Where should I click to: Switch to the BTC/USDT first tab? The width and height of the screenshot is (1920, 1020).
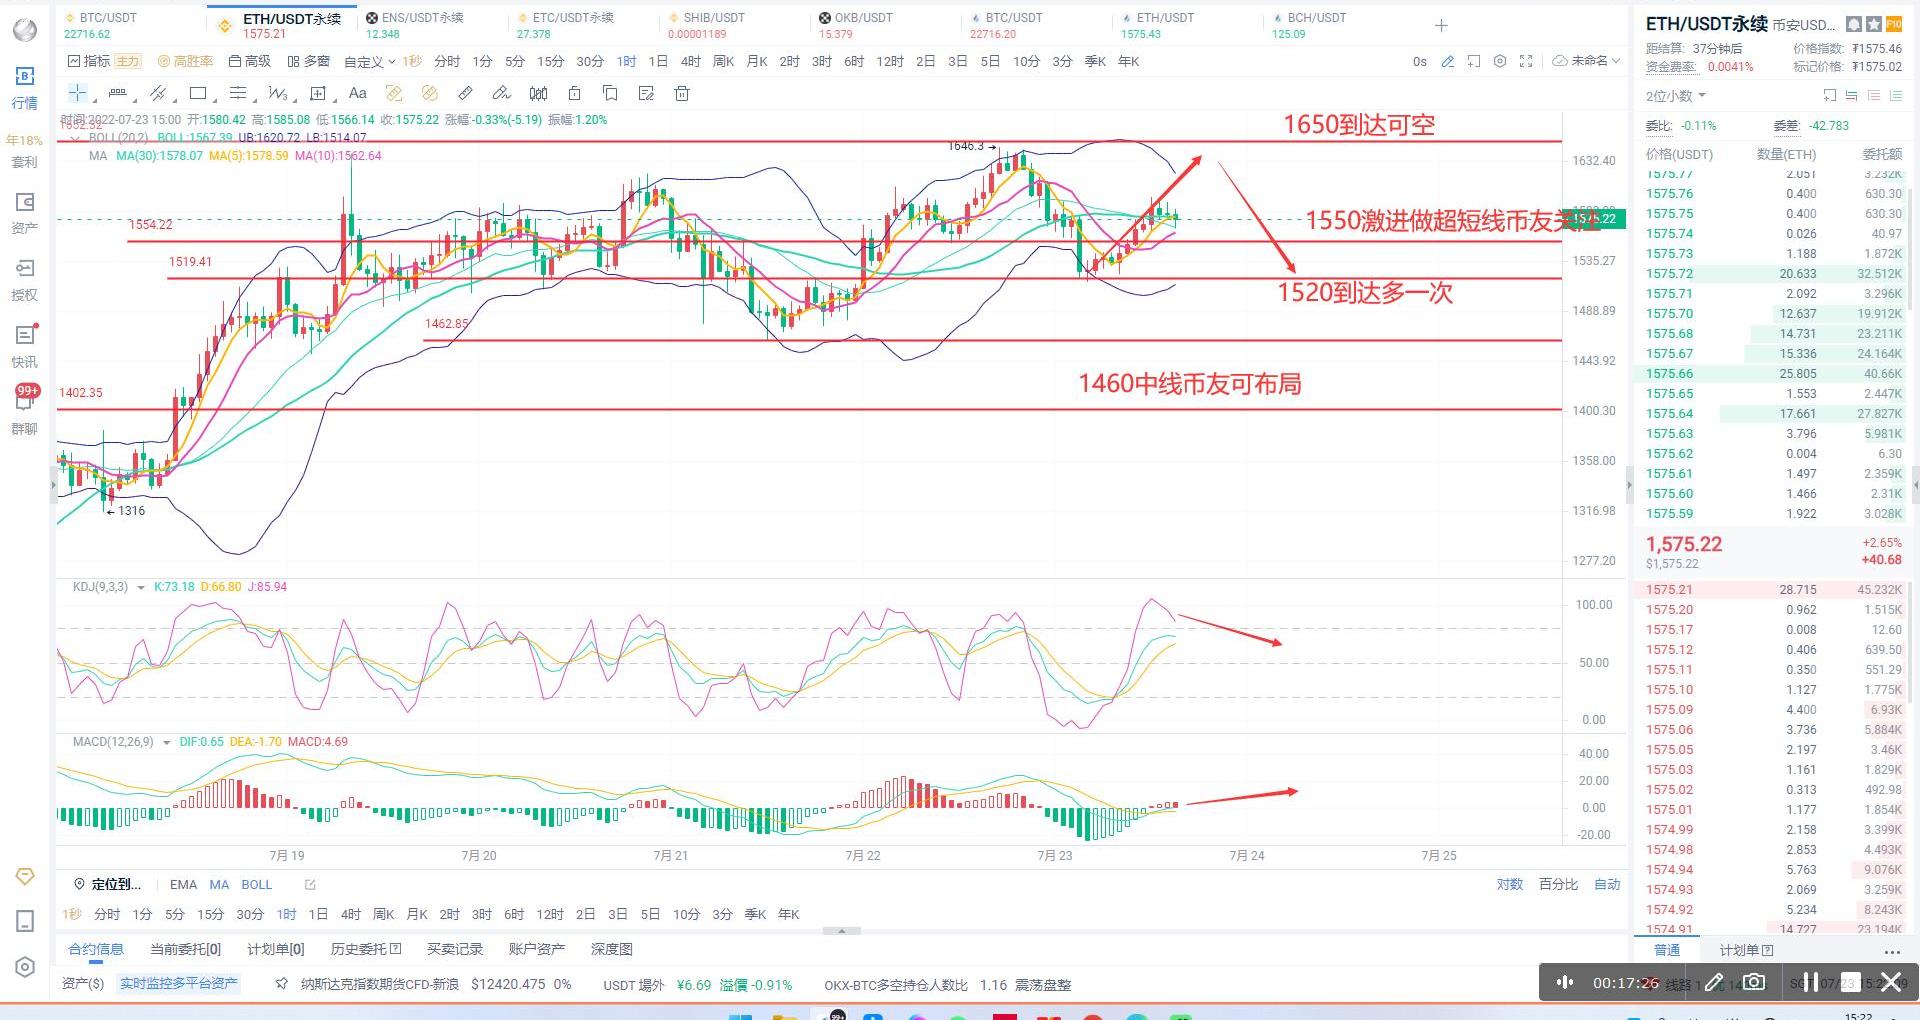tap(107, 25)
